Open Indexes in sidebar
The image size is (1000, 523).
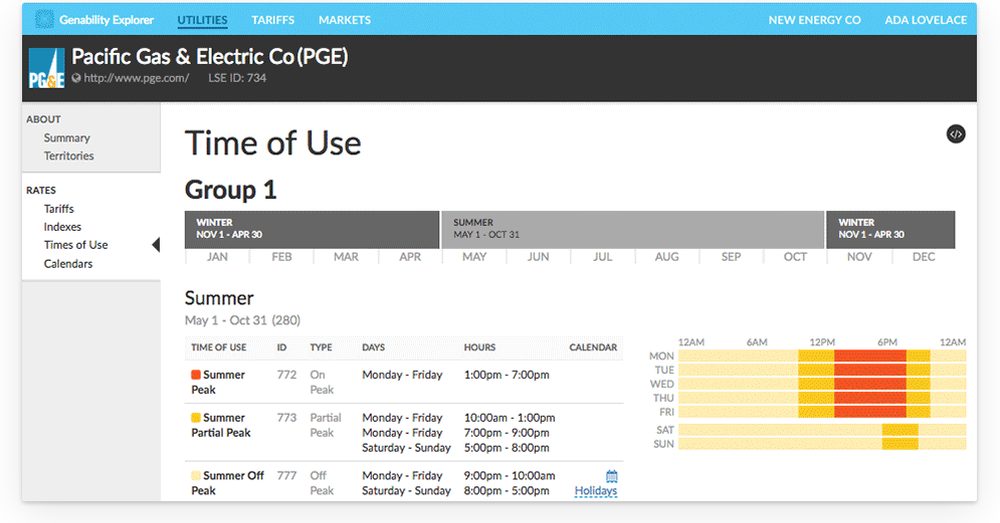[x=62, y=226]
